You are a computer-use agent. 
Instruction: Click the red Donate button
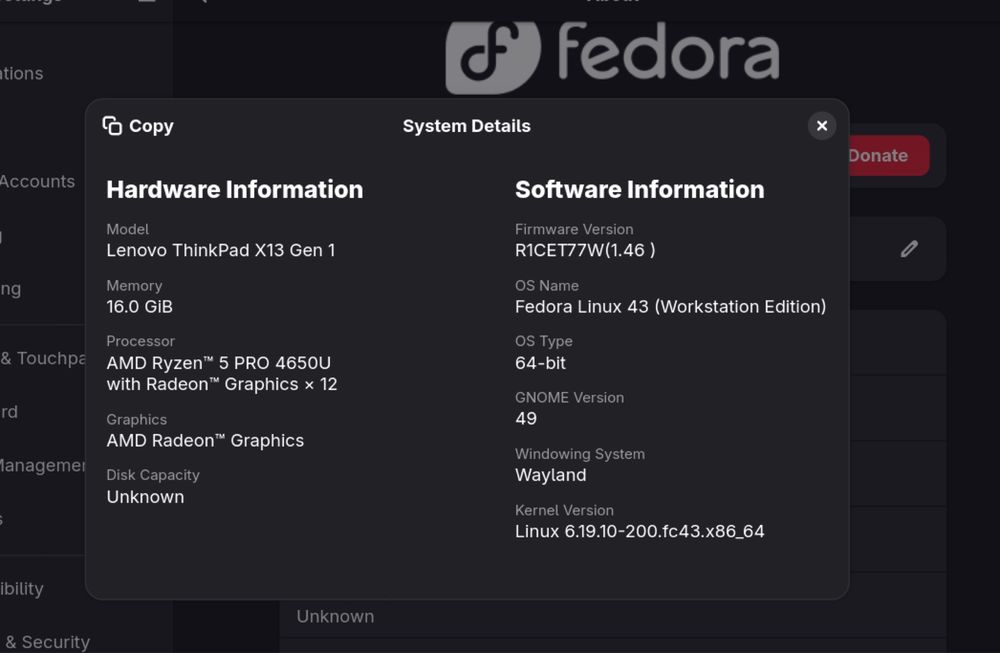point(888,156)
